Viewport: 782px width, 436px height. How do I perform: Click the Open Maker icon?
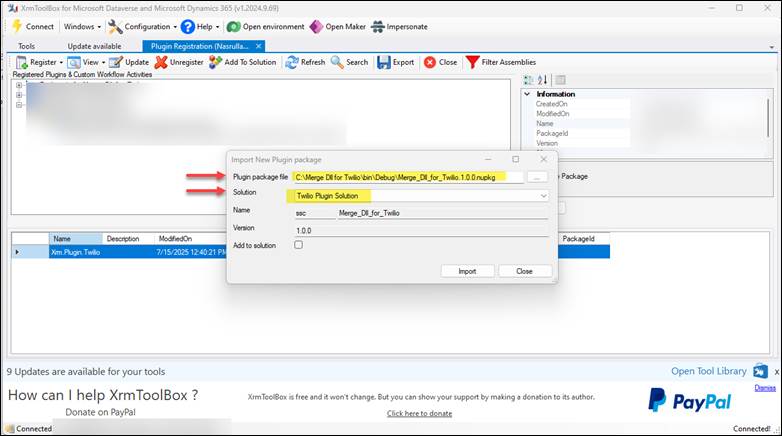pyautogui.click(x=316, y=26)
